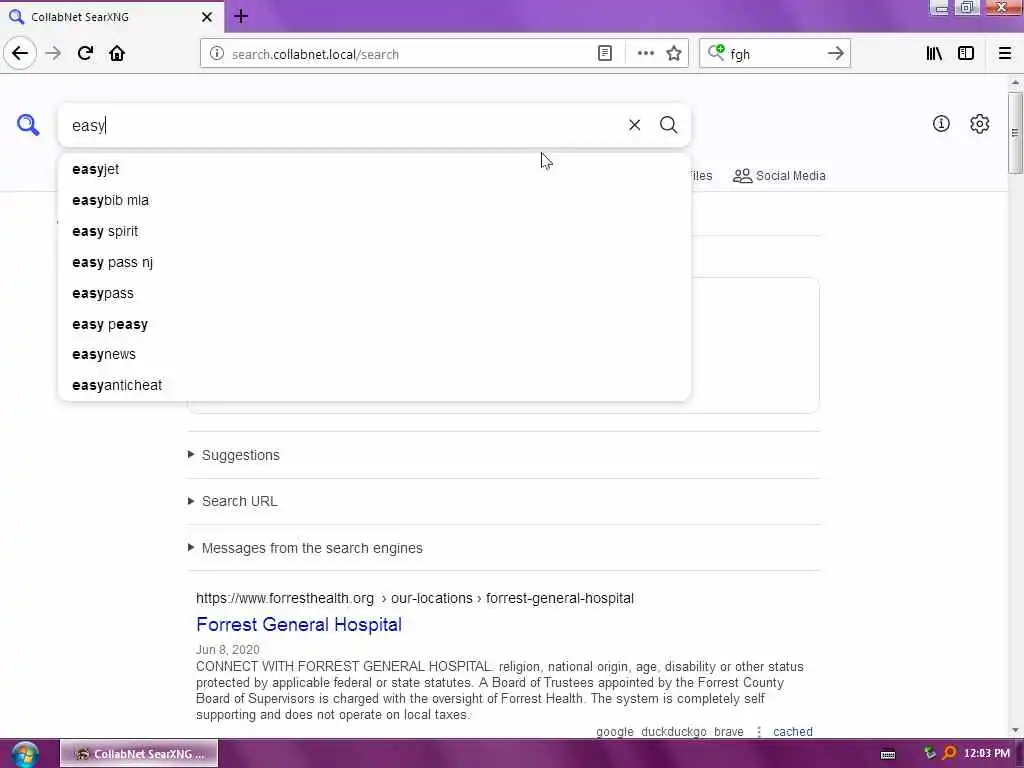1024x768 pixels.
Task: Run search with the magnifier button
Action: 668,125
